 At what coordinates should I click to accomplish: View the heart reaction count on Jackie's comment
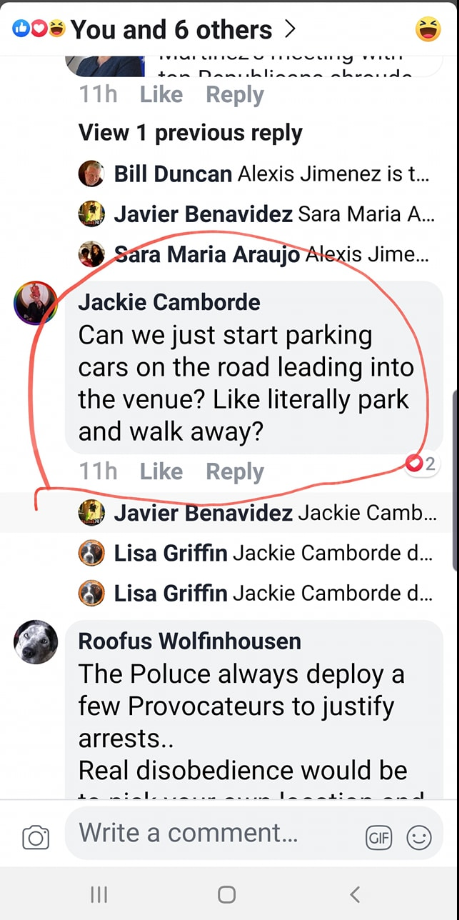pyautogui.click(x=422, y=464)
